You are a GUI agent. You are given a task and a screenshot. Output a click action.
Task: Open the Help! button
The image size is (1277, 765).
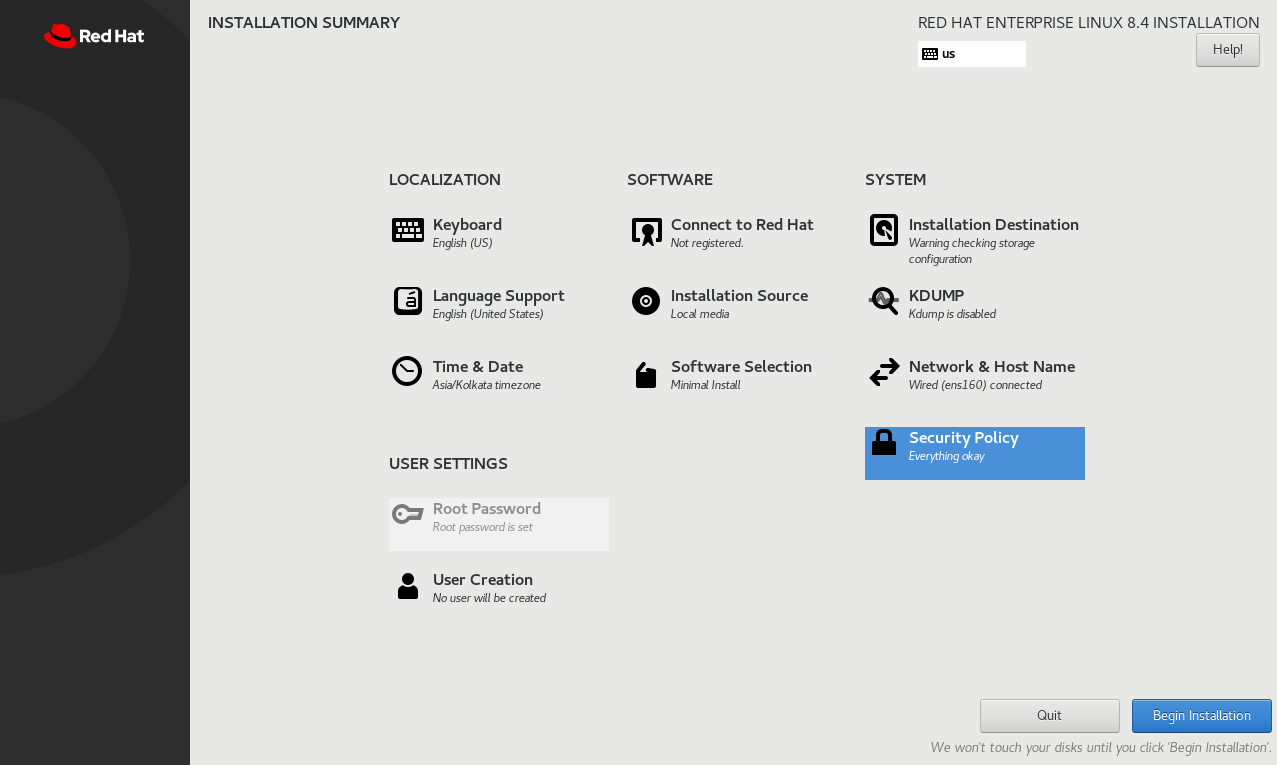coord(1227,49)
